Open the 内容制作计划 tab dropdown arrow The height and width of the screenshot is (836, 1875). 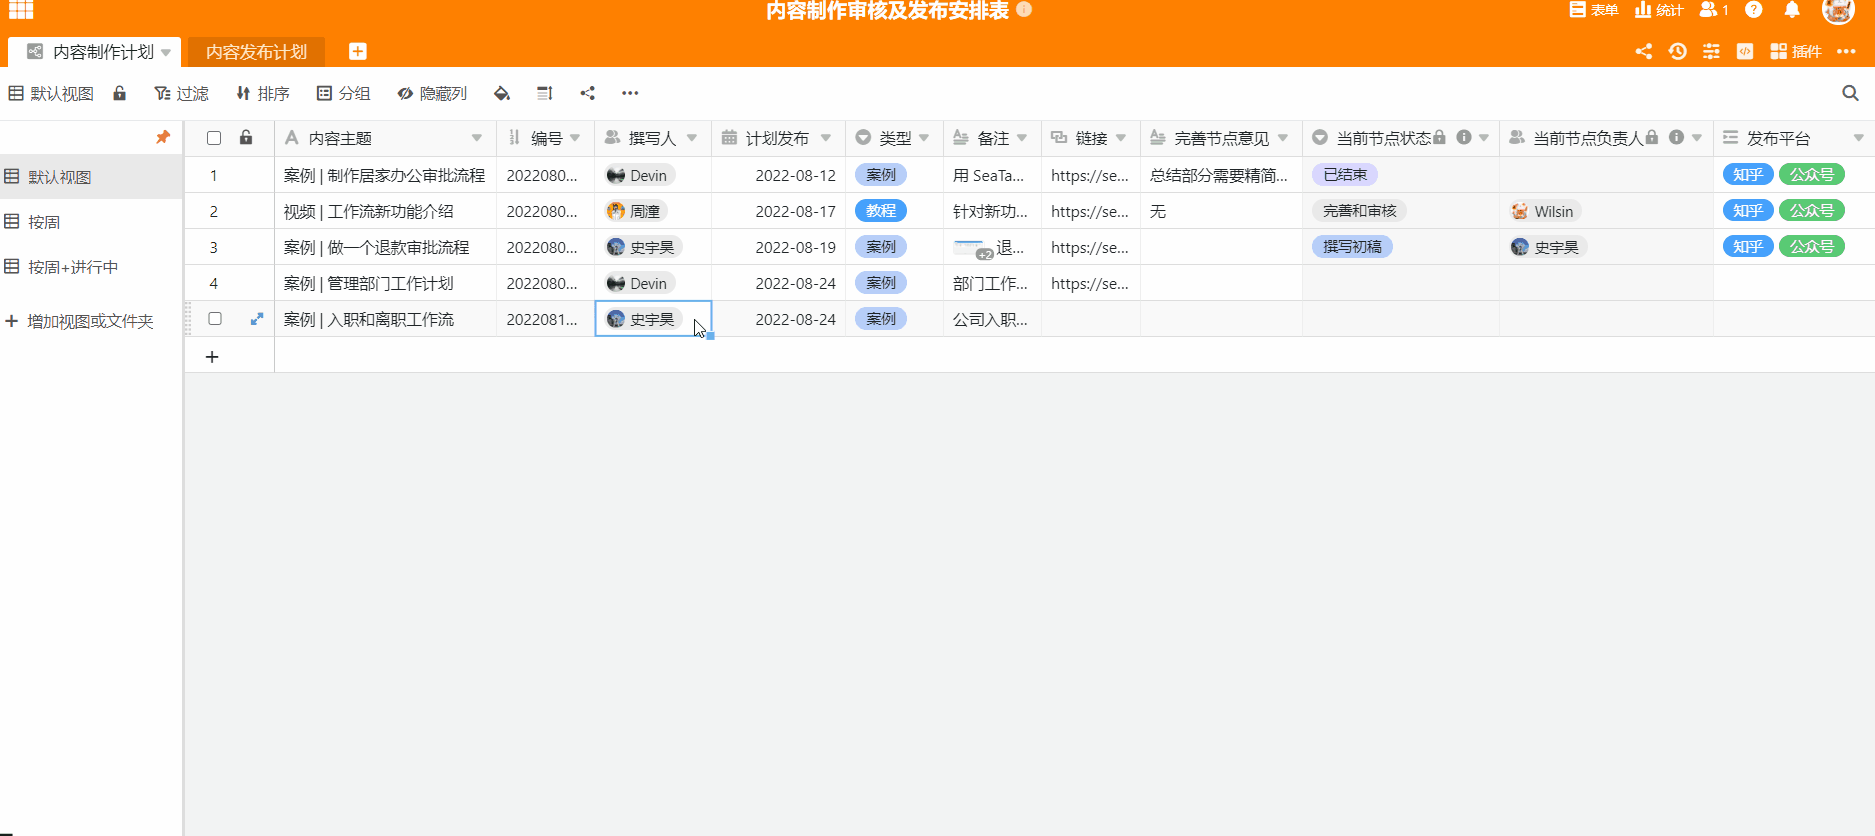pos(166,52)
